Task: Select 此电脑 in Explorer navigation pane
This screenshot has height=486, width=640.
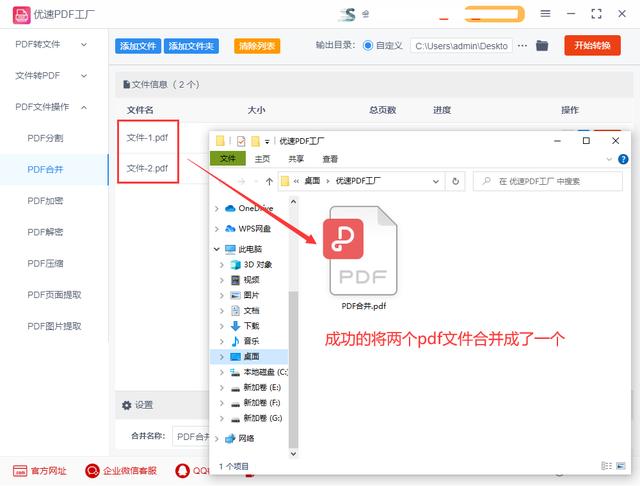Action: [244, 249]
